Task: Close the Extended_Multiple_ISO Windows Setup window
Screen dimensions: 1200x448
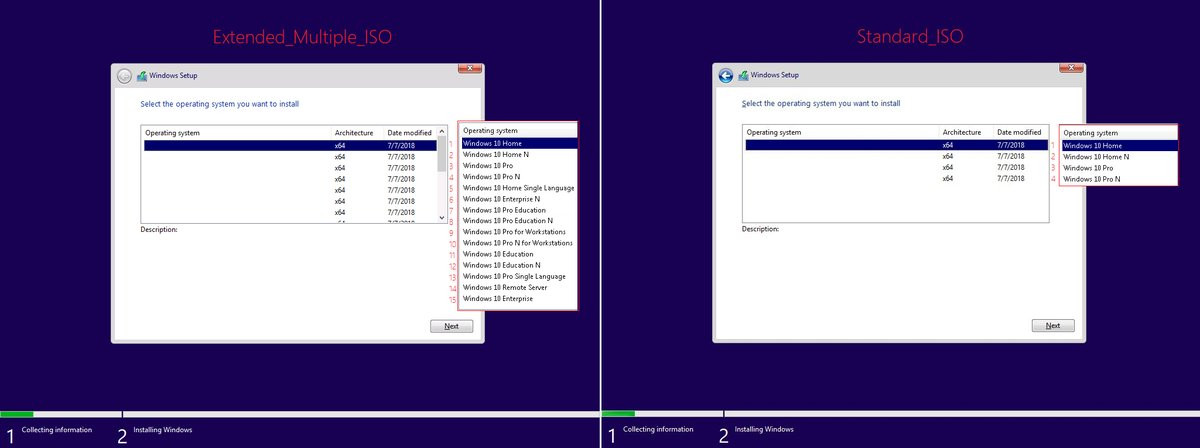Action: point(470,68)
